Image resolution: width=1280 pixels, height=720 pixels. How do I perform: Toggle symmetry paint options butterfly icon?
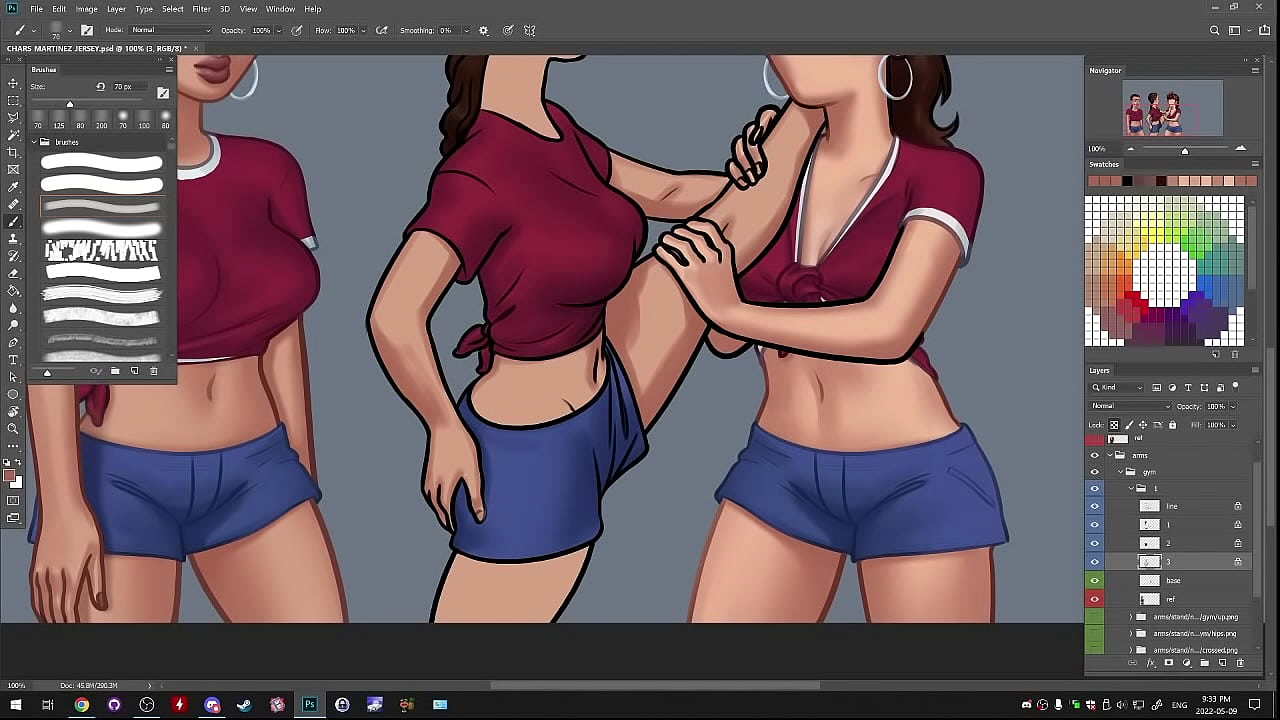click(530, 30)
